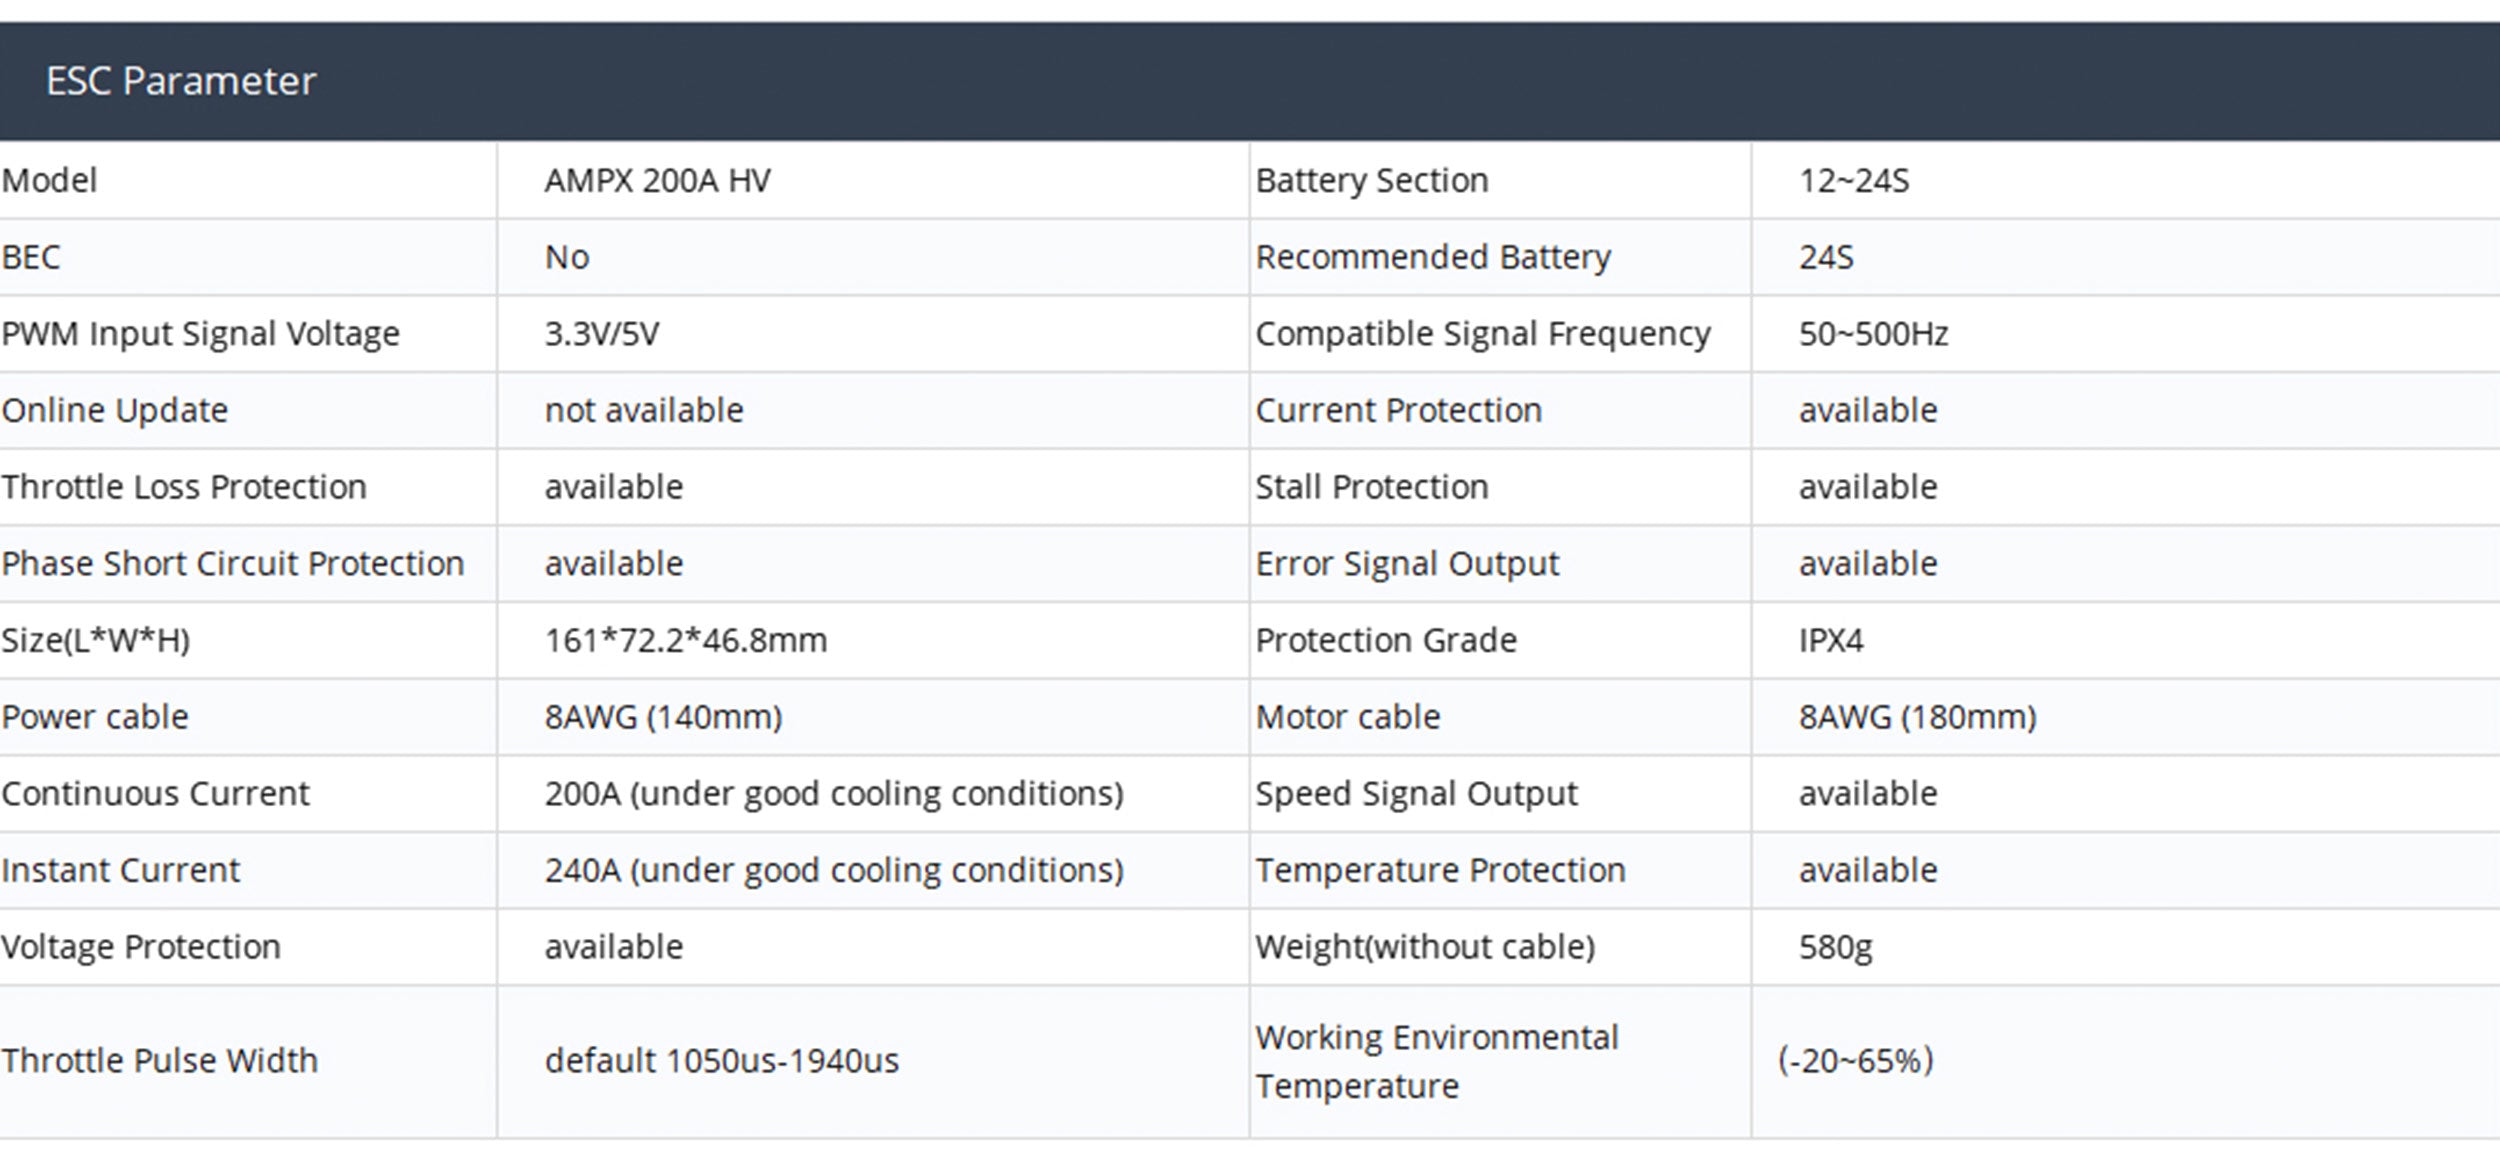
Task: Click the 8AWG (180mm) motor cable value
Action: point(1917,717)
